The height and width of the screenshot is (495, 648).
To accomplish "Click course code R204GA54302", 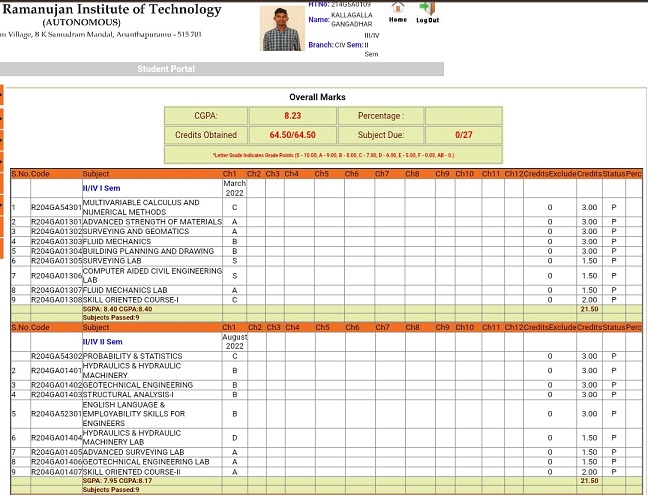I will pyautogui.click(x=57, y=356).
